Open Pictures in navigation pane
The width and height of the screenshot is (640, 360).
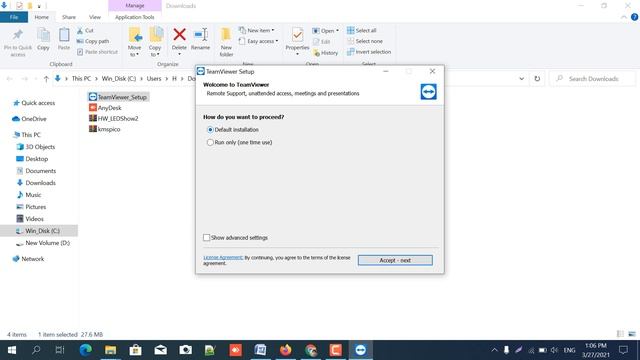[x=31, y=207]
